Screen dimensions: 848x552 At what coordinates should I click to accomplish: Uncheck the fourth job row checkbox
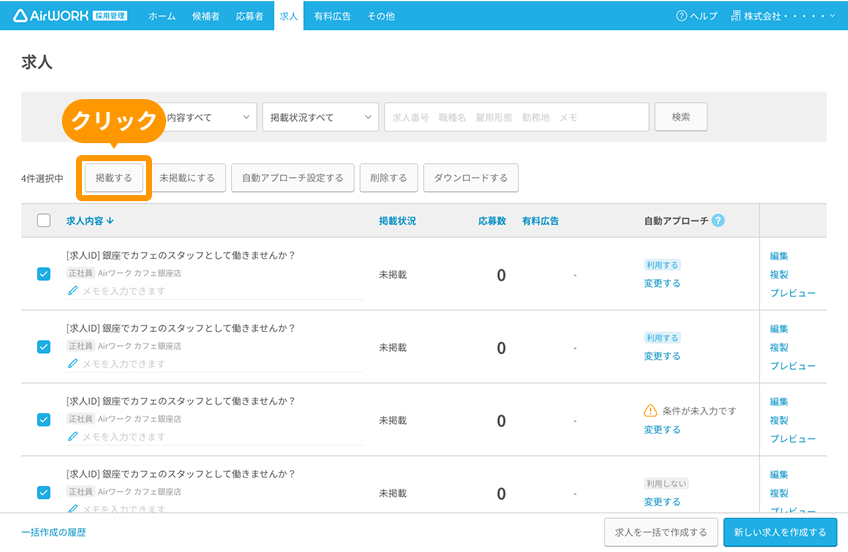coord(44,493)
